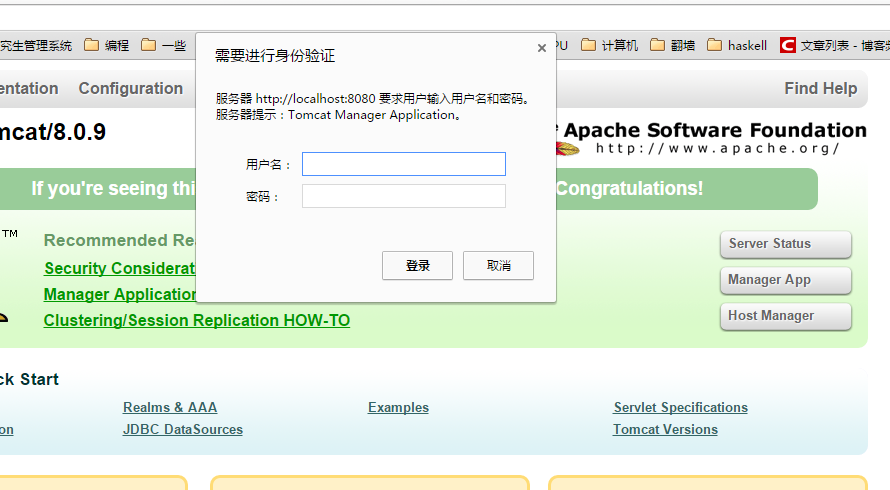The width and height of the screenshot is (890, 490).
Task: Click the 需要进行身份验证 dialog title
Action: [x=275, y=56]
